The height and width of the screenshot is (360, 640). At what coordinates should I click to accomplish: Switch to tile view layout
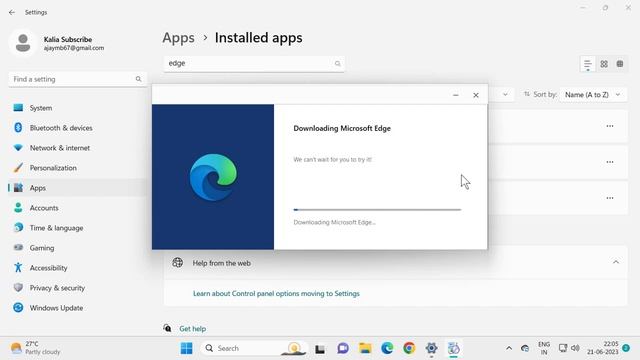(x=620, y=64)
